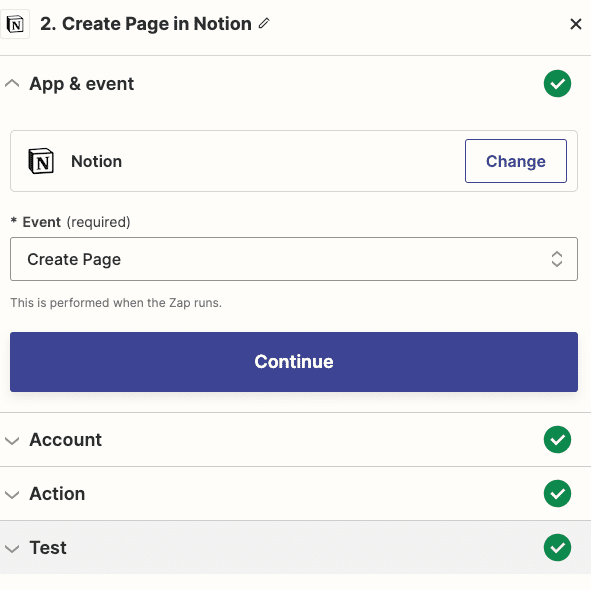Click the Notion app icon in the app card

point(41,161)
